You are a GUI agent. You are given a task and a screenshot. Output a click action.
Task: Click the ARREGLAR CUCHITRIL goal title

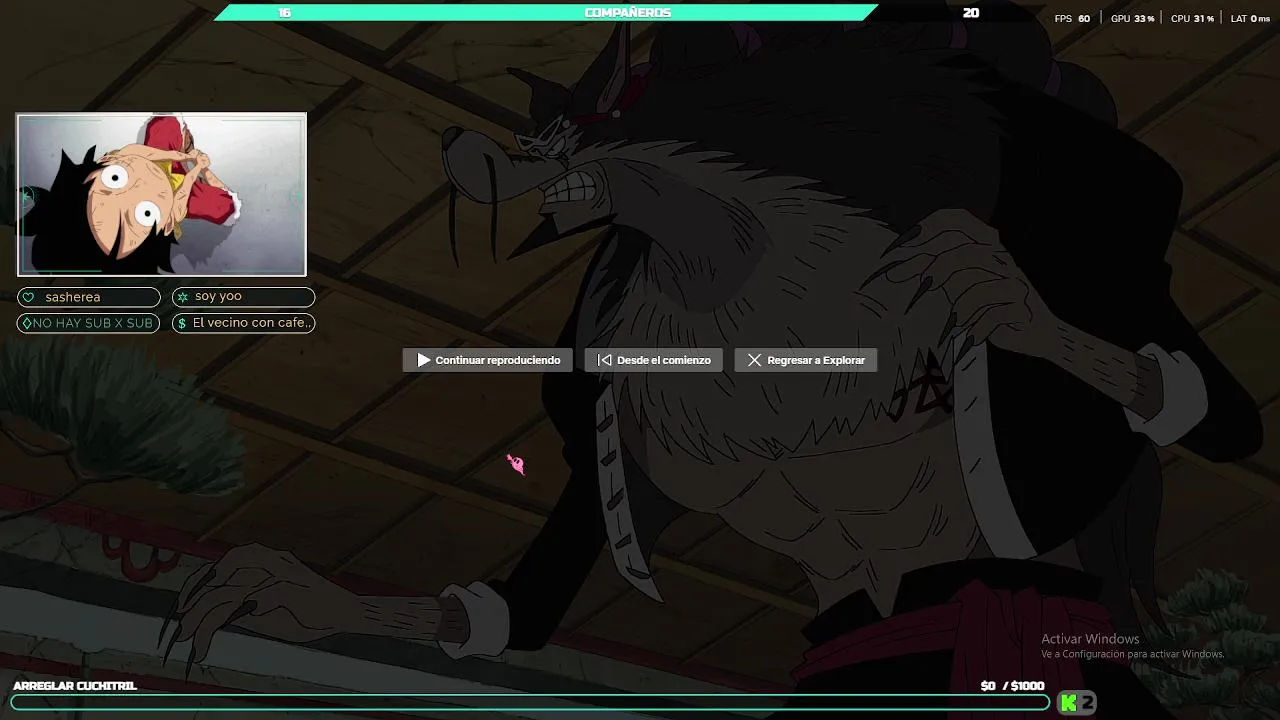click(75, 686)
